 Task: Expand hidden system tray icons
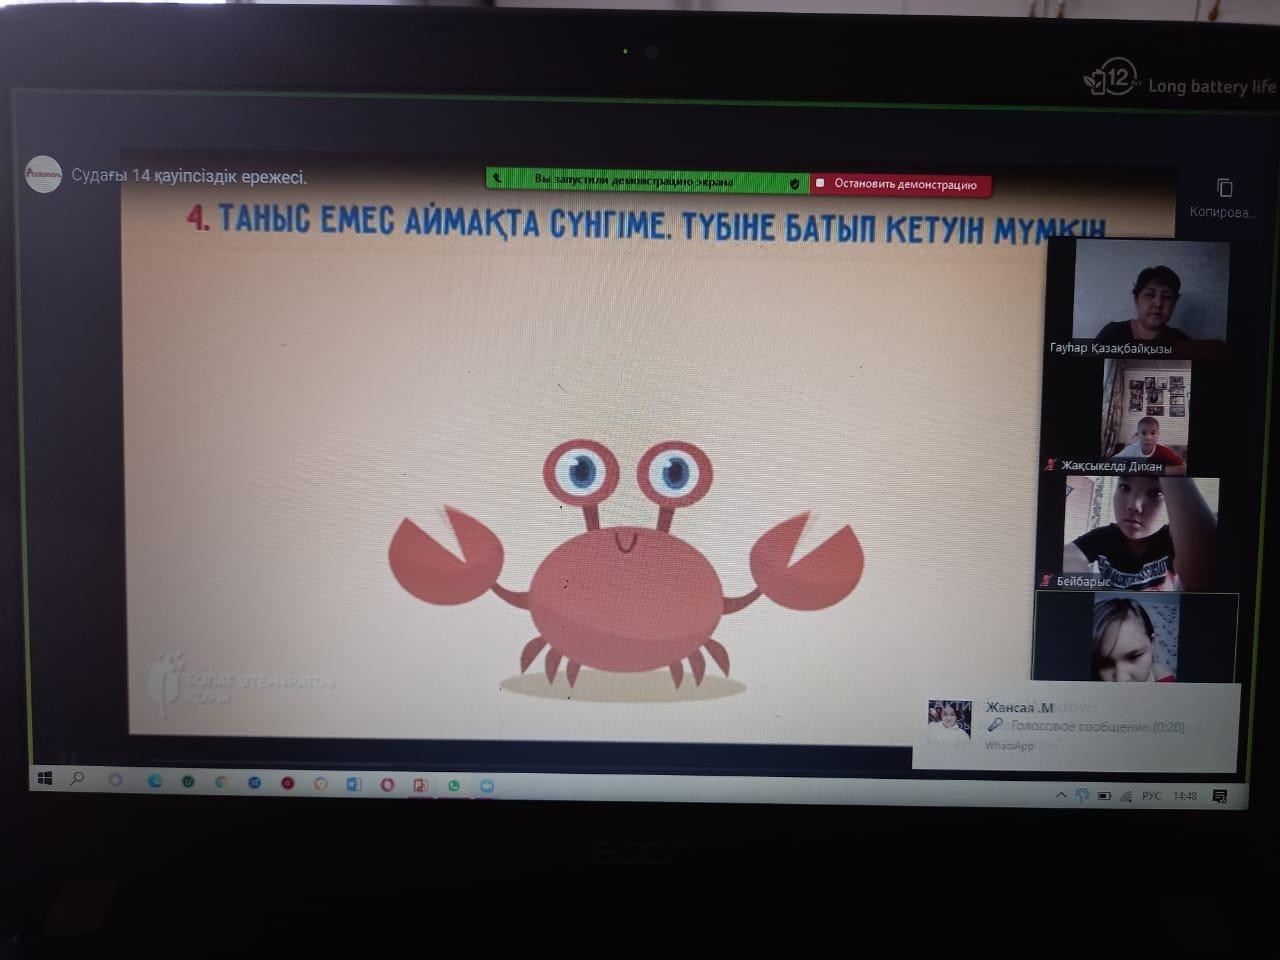click(1061, 796)
